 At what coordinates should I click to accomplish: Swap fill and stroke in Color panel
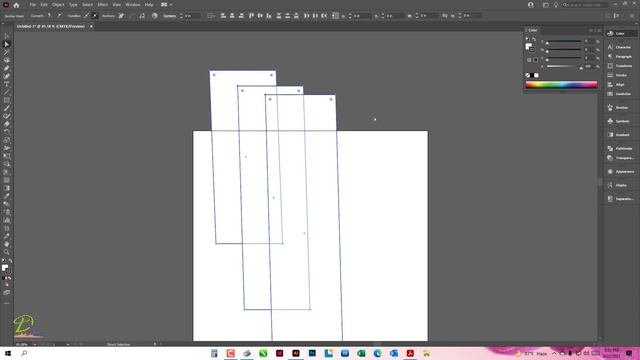[x=534, y=40]
